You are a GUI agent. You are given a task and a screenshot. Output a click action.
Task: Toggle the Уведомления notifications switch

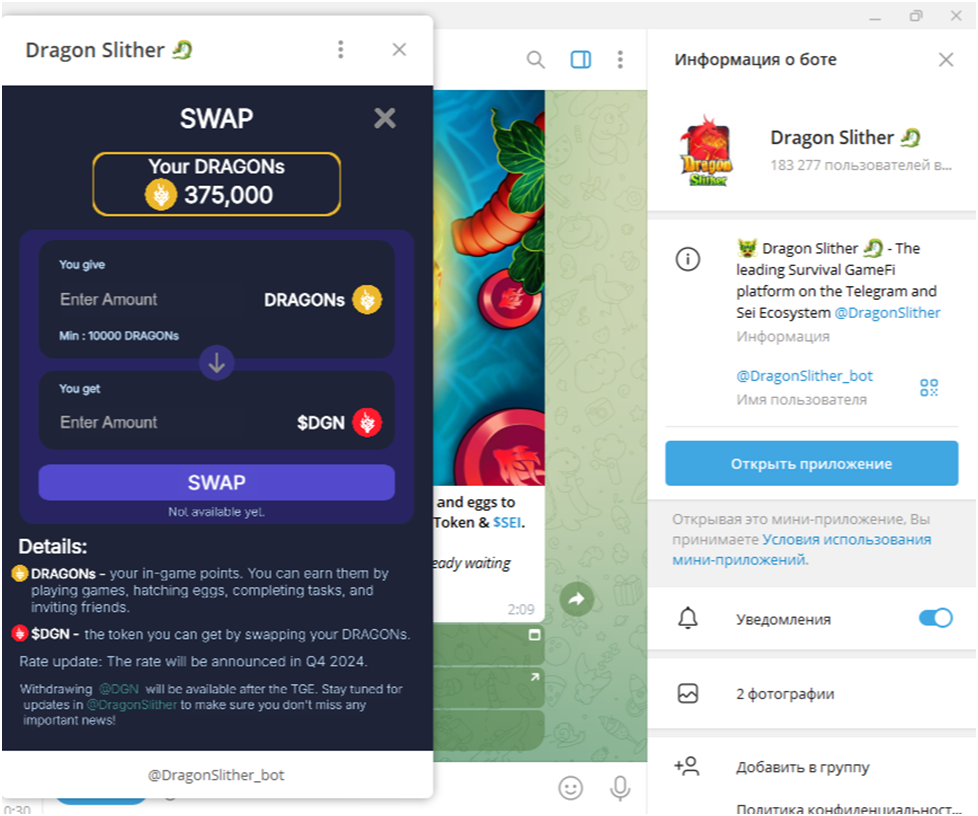[935, 618]
